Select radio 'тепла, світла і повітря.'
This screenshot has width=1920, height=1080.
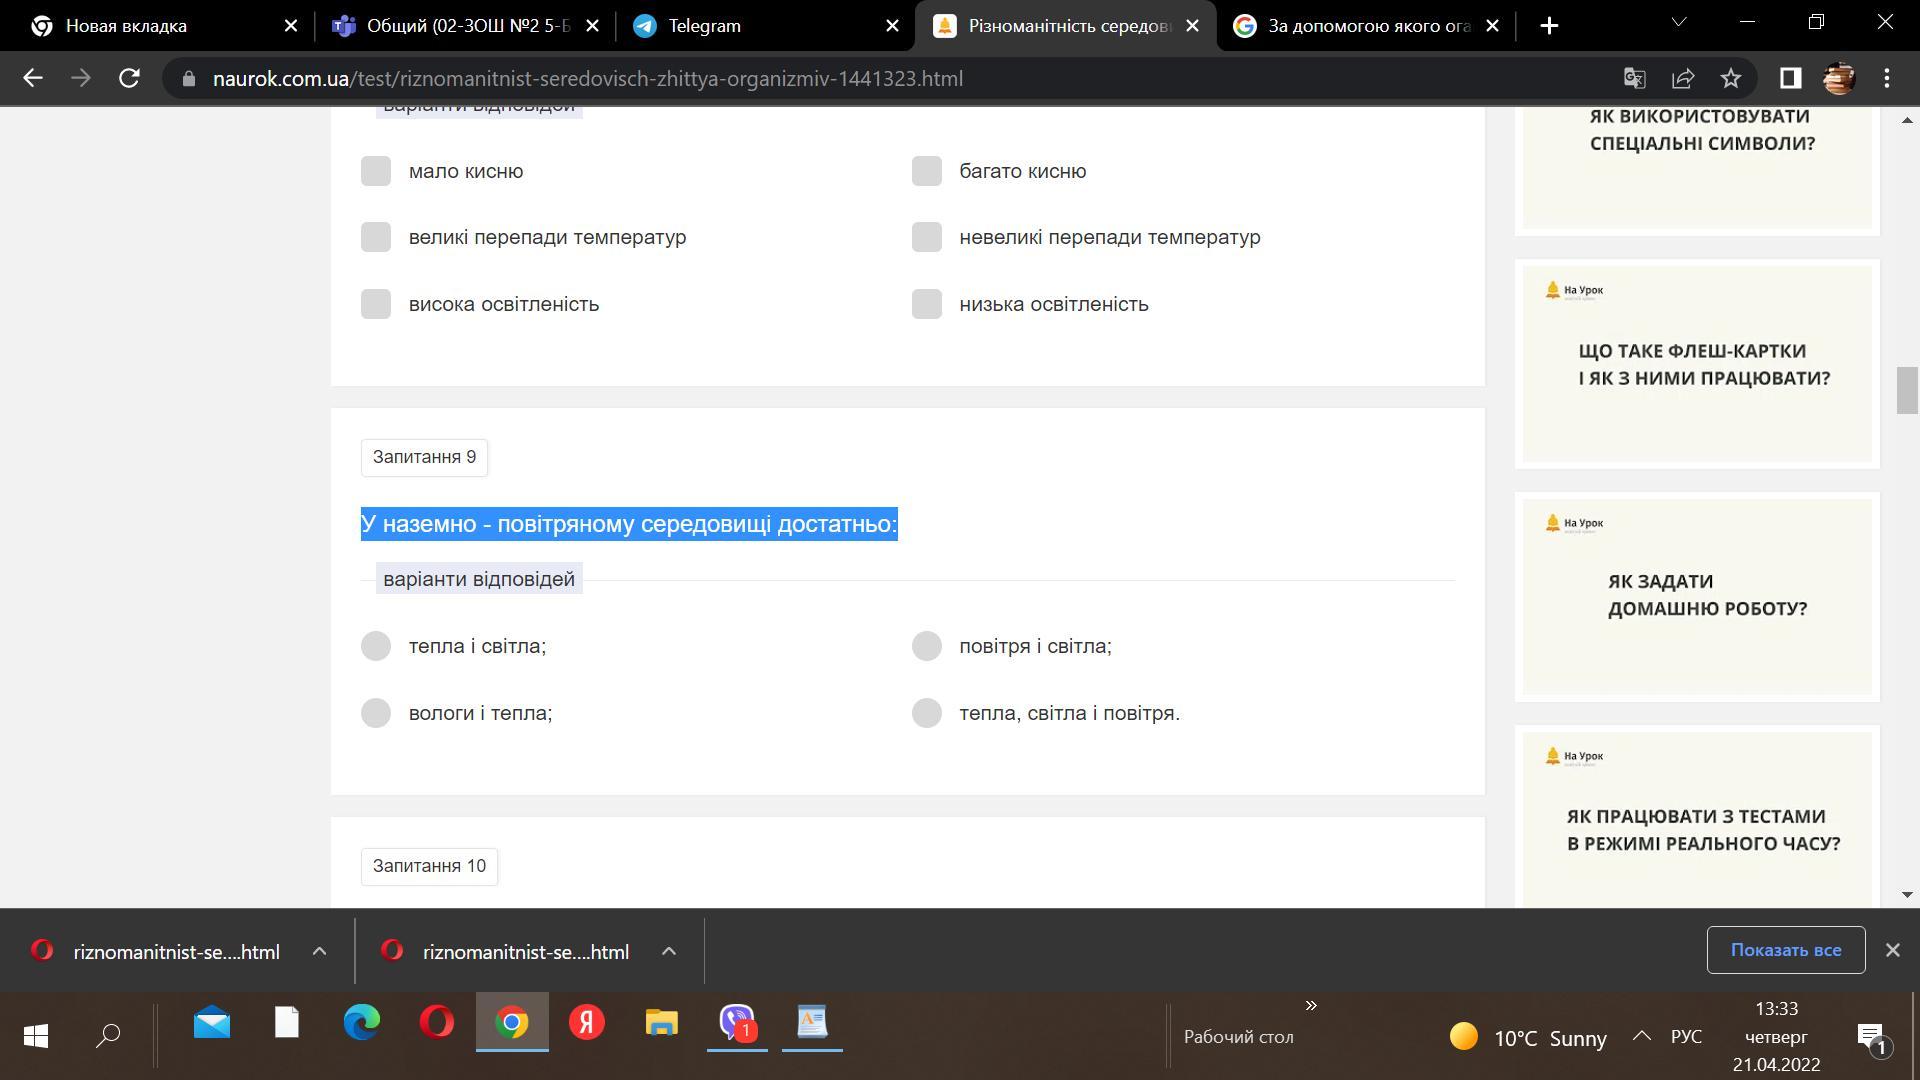point(927,713)
